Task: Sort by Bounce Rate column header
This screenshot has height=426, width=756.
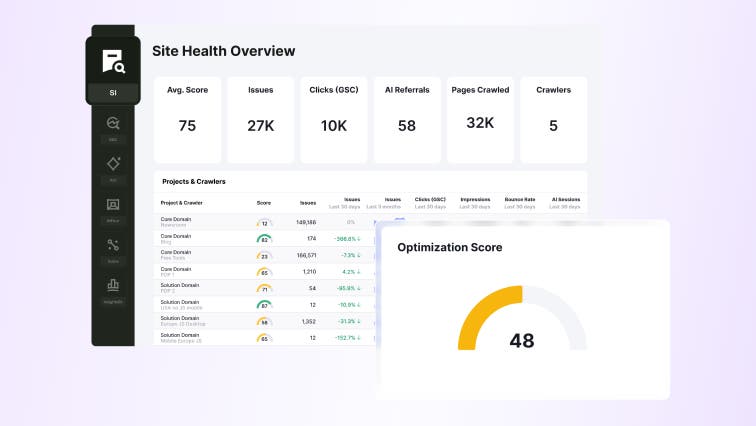Action: (x=520, y=200)
